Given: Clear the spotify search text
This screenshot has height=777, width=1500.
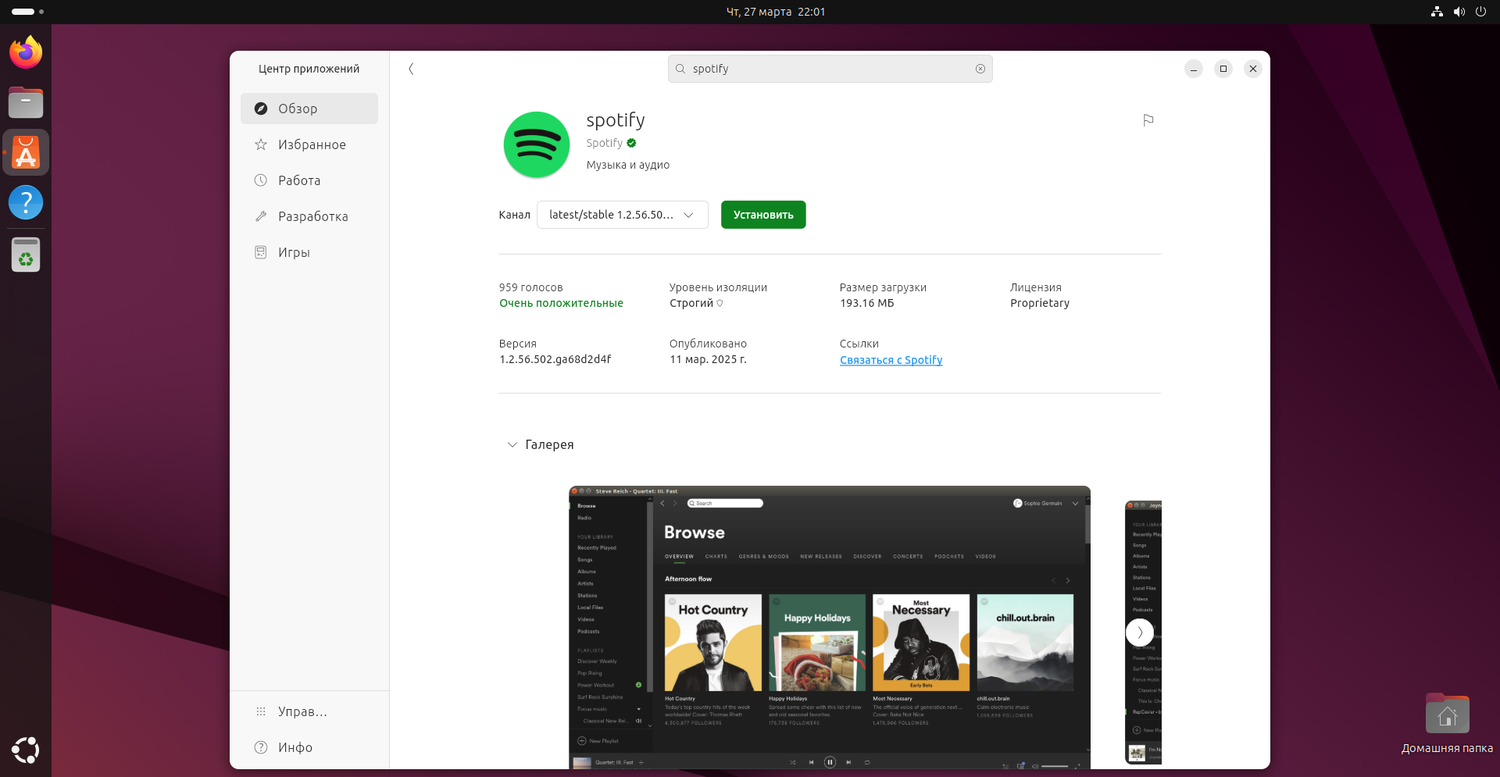Looking at the screenshot, I should tap(980, 69).
